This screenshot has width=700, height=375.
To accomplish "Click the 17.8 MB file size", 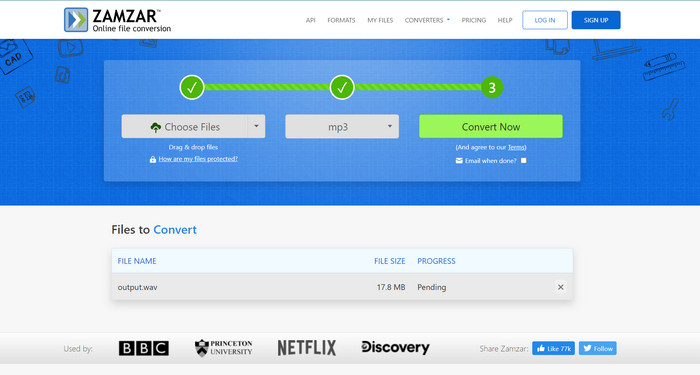I will point(391,287).
